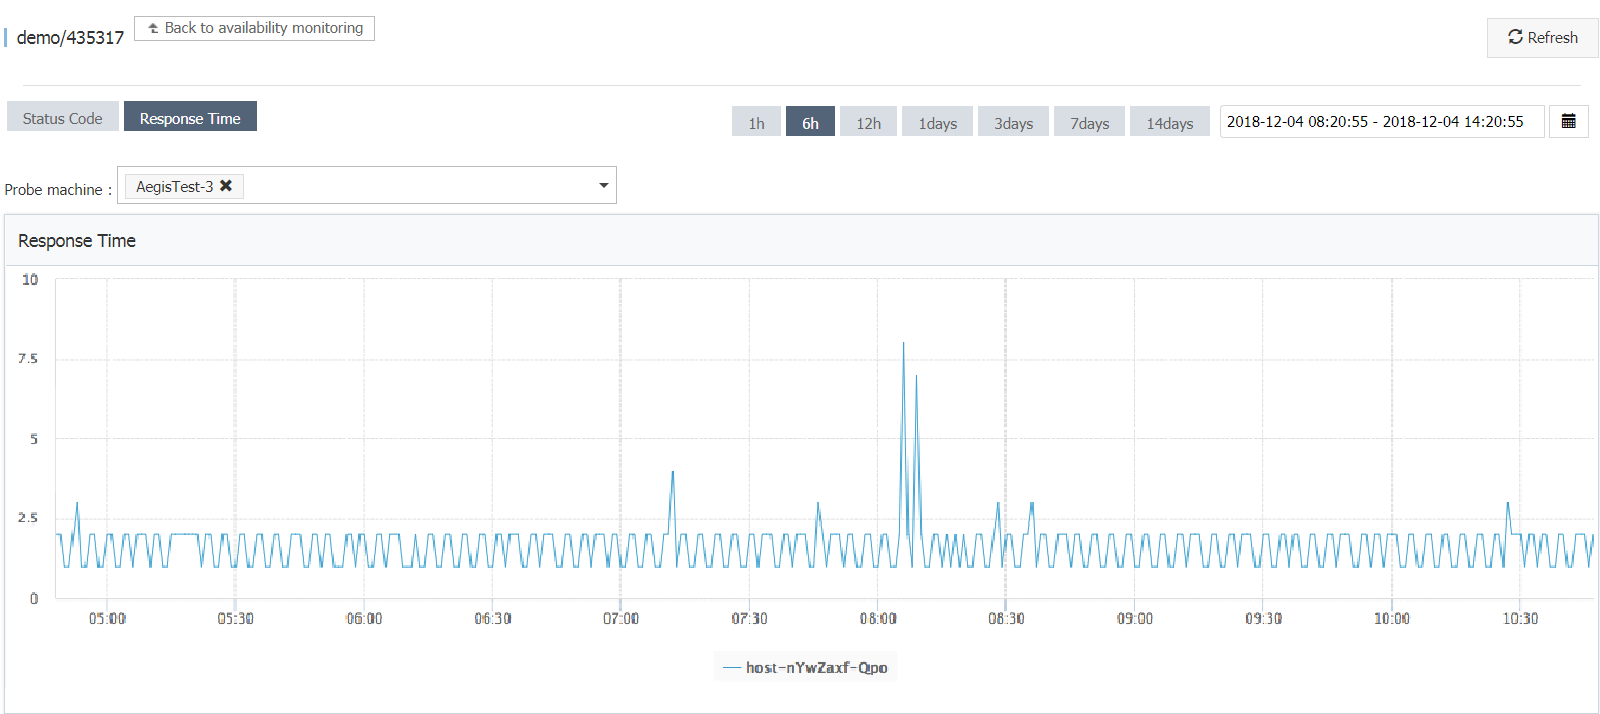The height and width of the screenshot is (714, 1600).
Task: Click the 7.5 y-axis label
Action: (28, 358)
